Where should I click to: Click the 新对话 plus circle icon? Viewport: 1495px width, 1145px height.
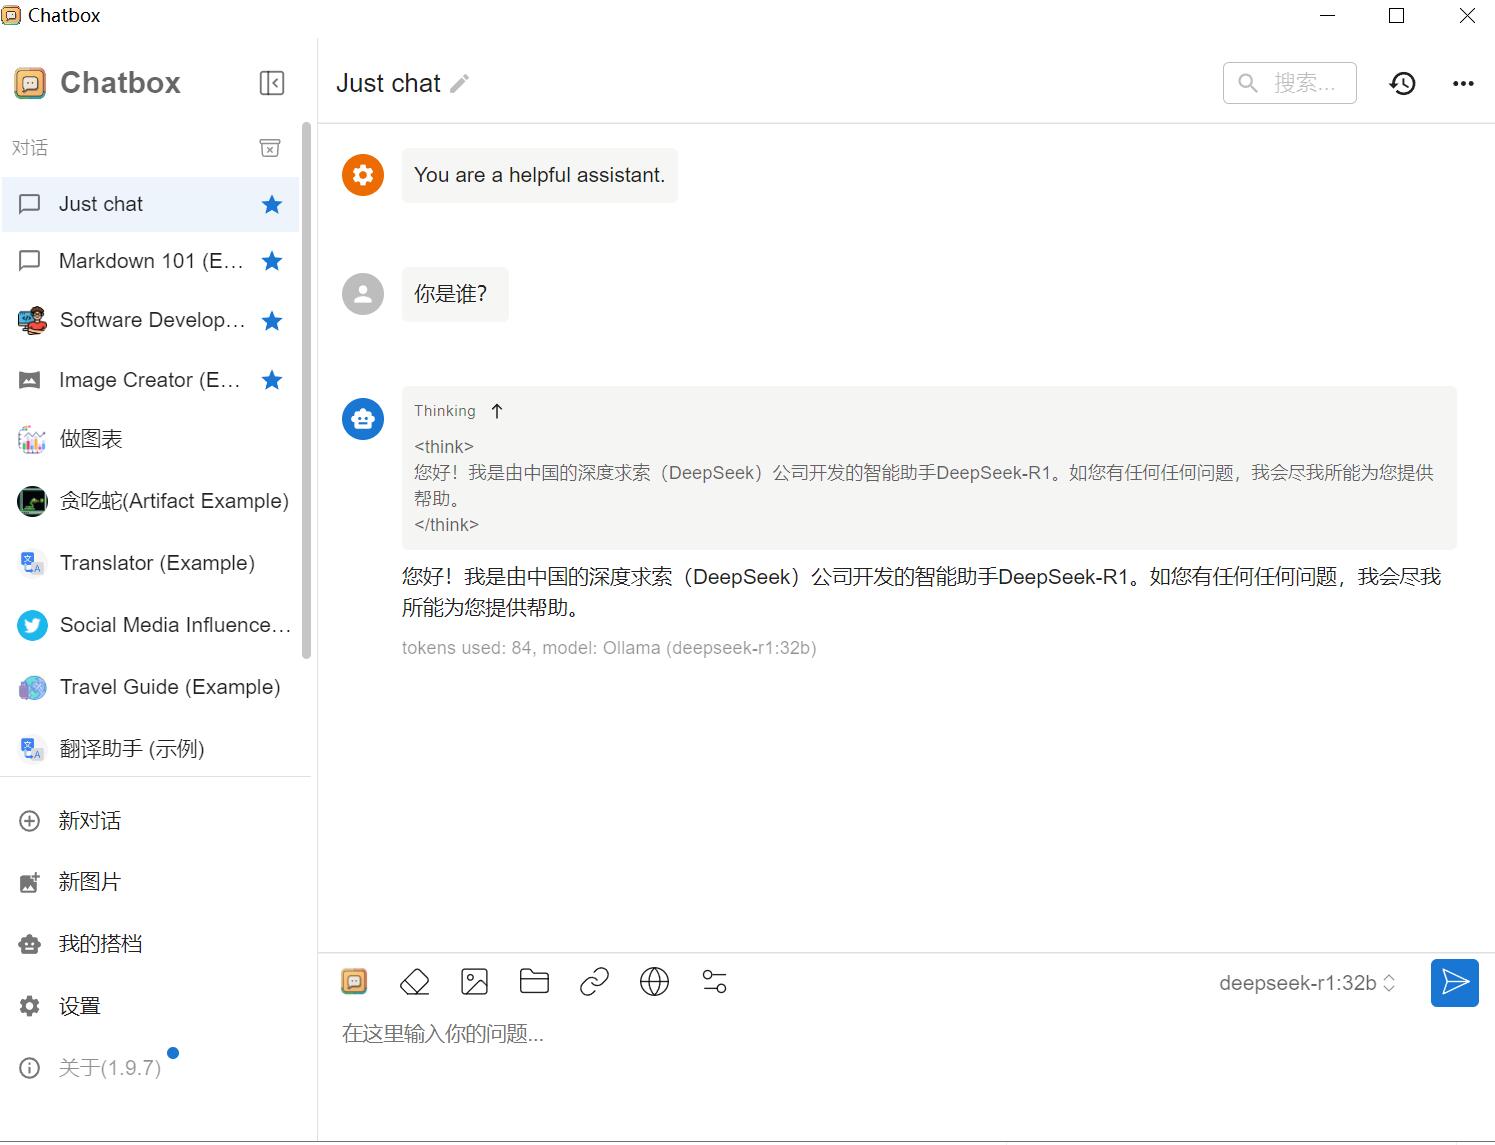click(30, 821)
